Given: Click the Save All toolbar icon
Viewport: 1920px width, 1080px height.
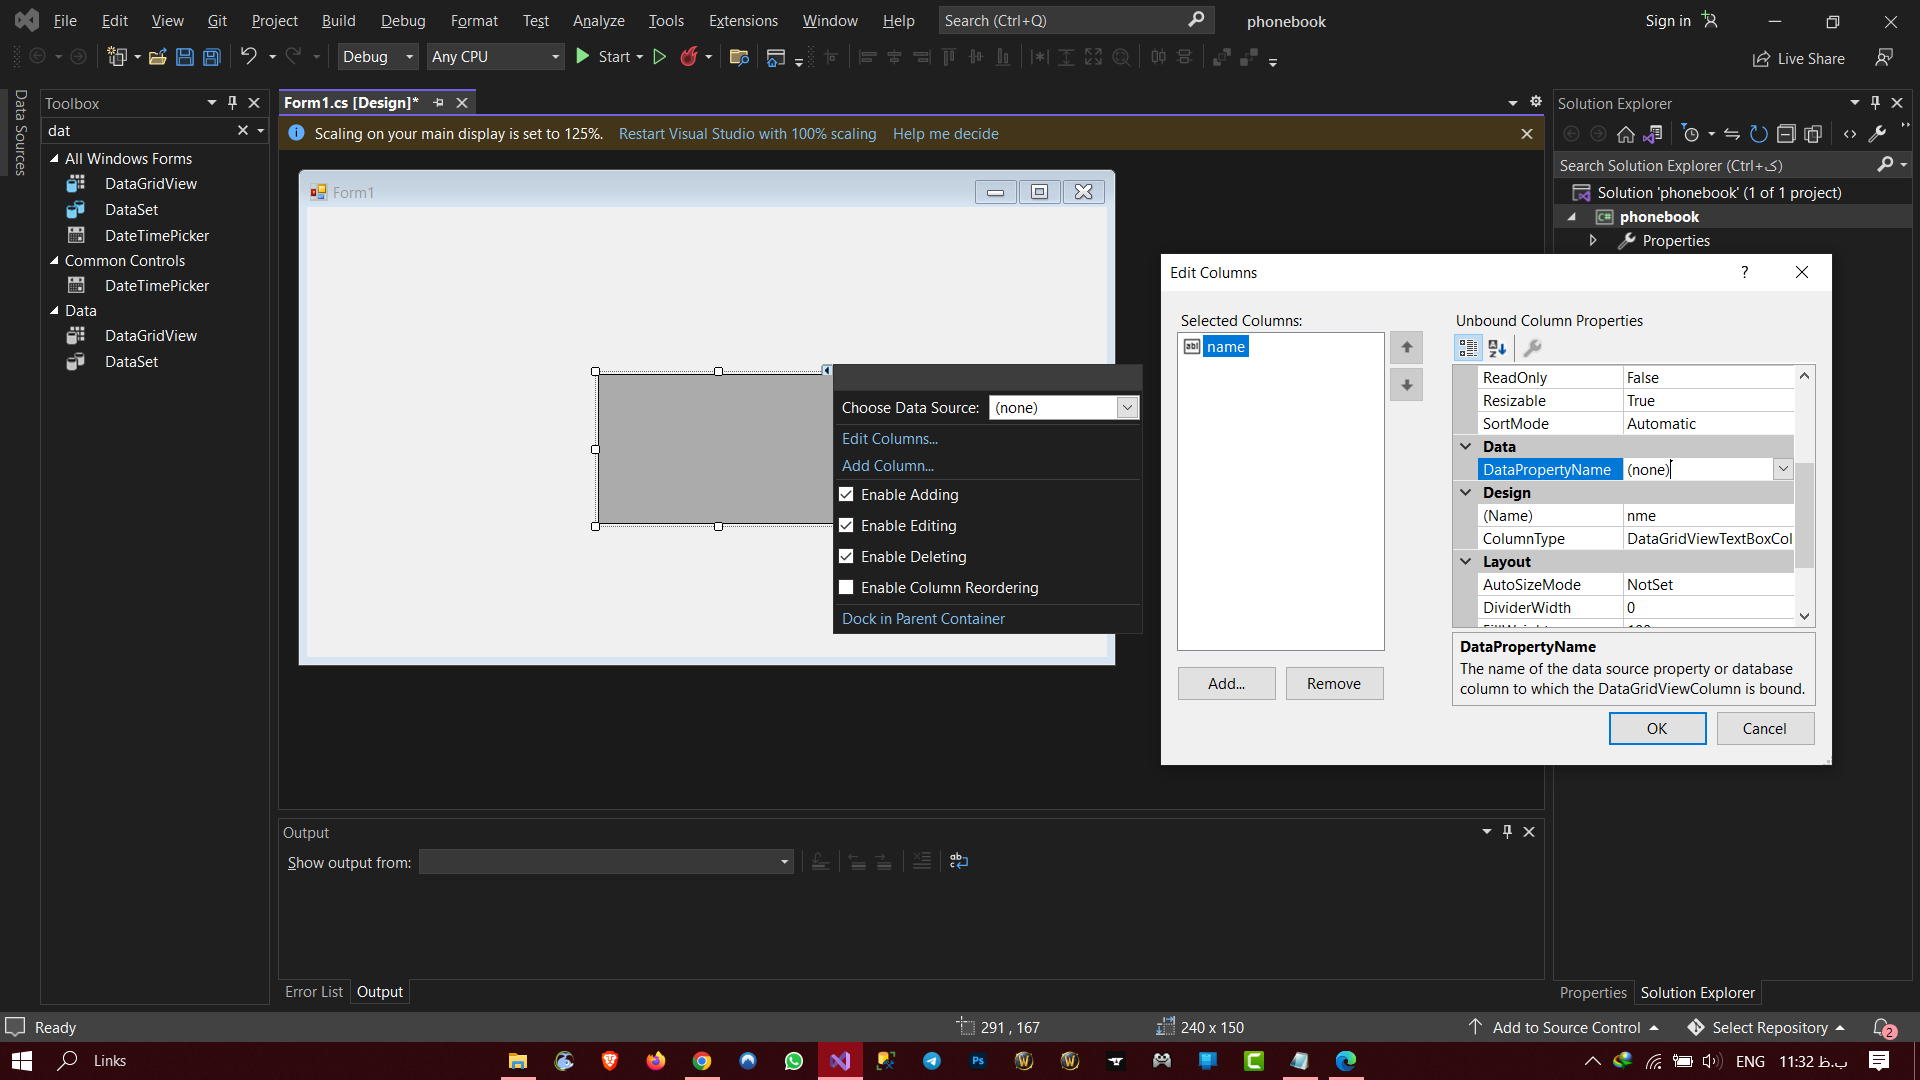Looking at the screenshot, I should pos(212,57).
